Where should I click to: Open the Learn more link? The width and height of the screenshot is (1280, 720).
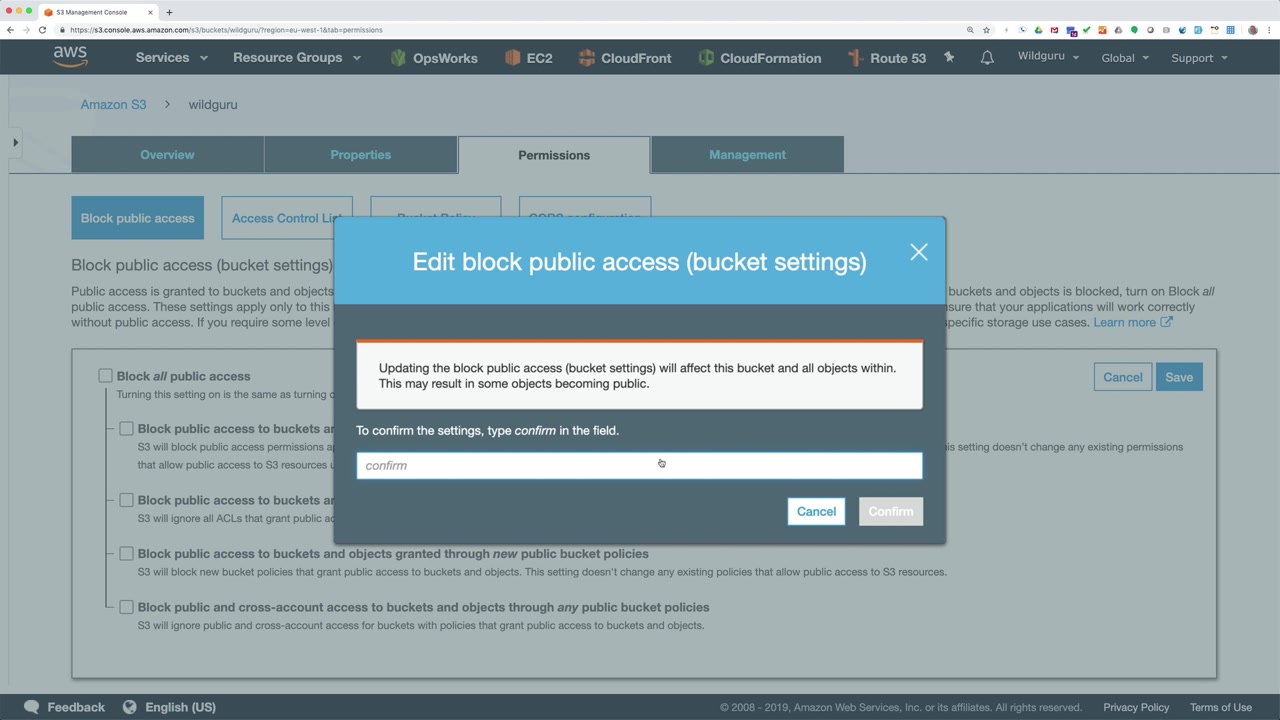pos(1133,322)
